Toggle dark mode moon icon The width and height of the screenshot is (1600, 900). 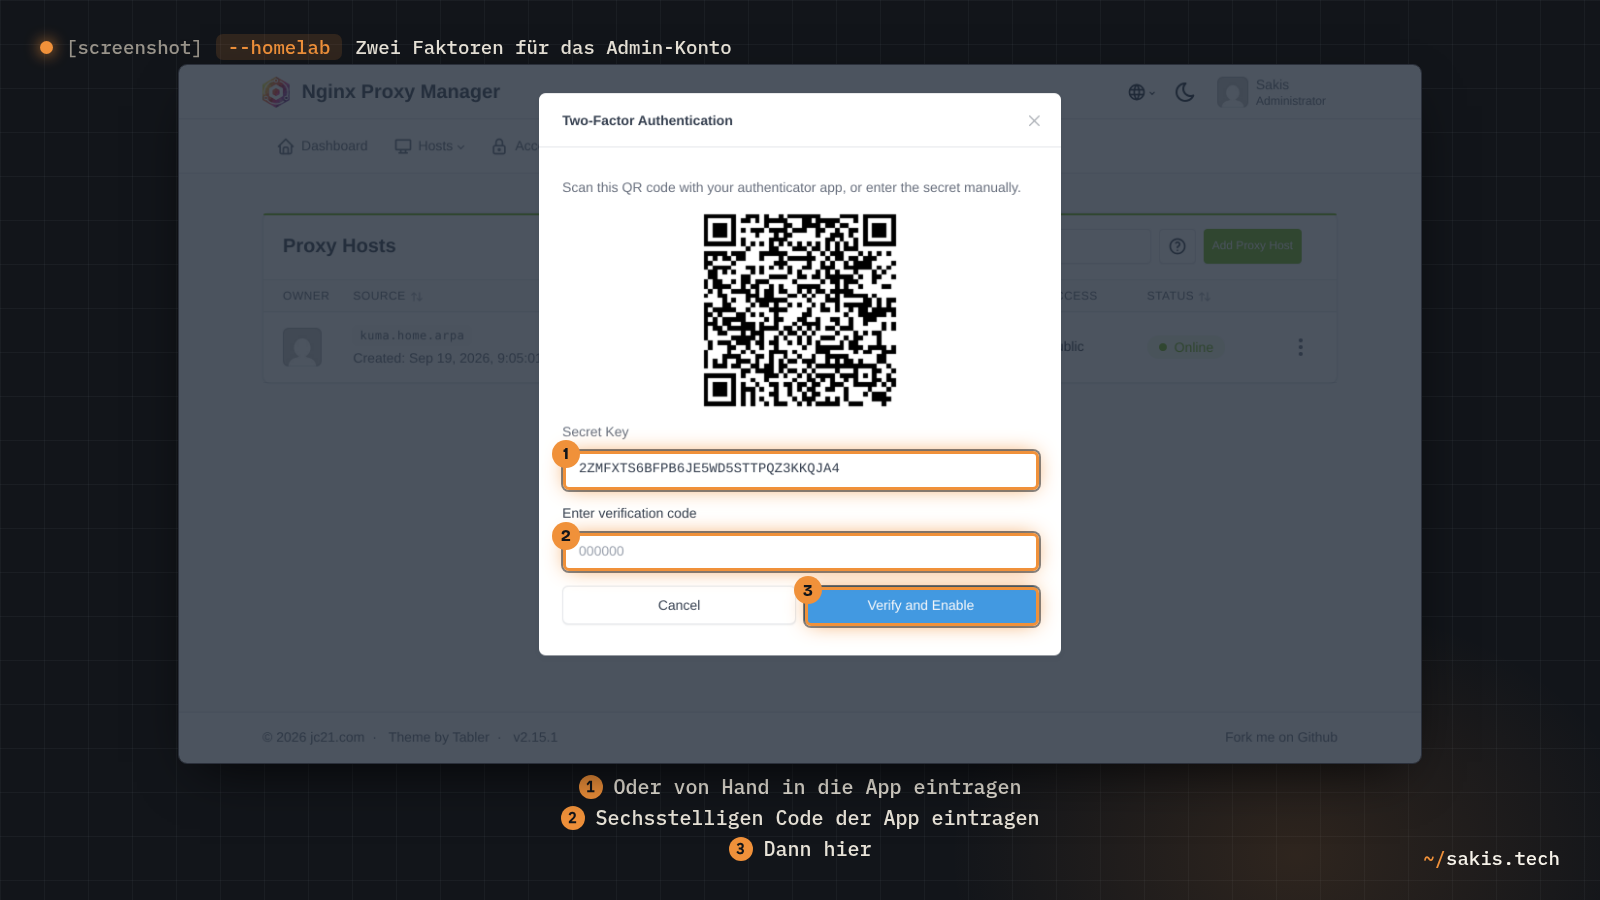pos(1185,92)
